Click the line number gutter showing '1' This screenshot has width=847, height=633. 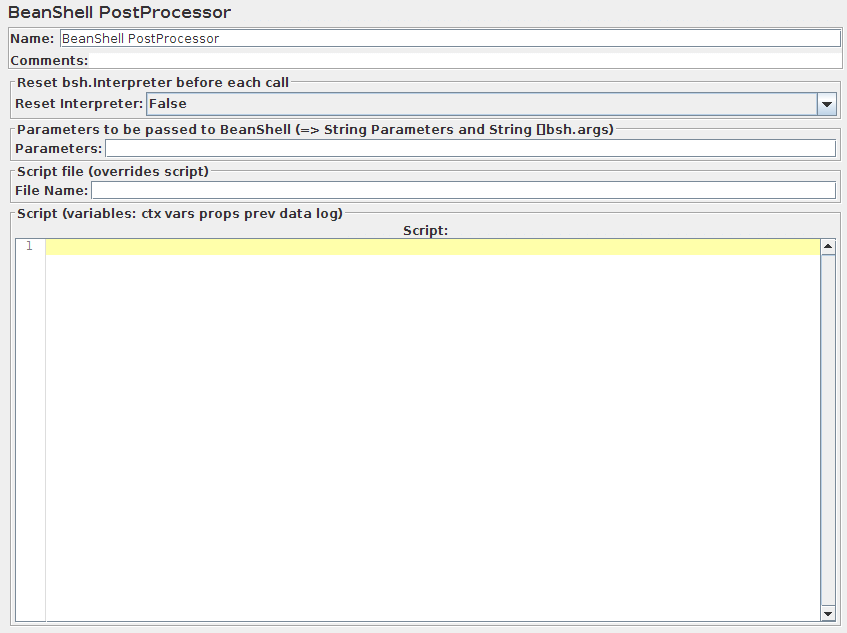pos(29,245)
